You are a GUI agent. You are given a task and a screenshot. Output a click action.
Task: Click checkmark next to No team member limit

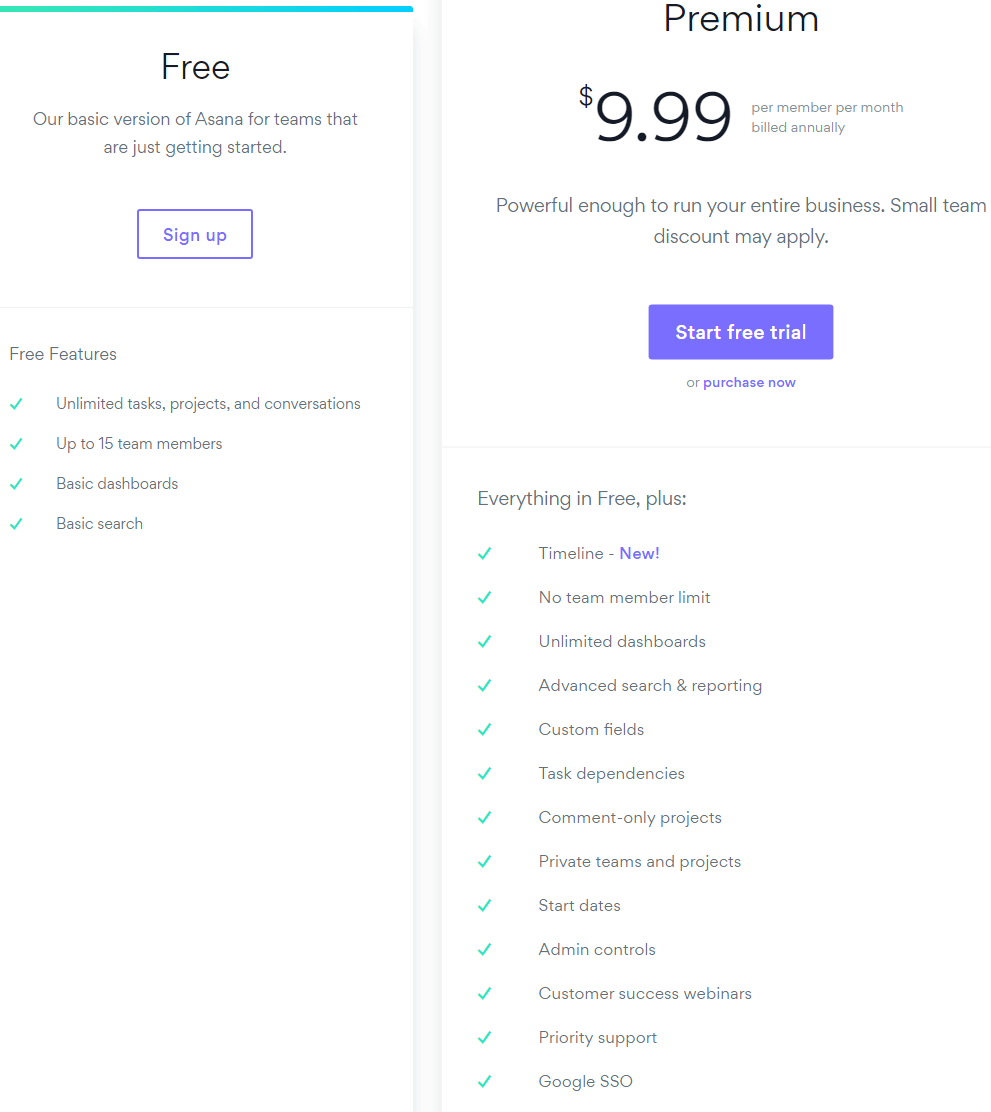[485, 598]
